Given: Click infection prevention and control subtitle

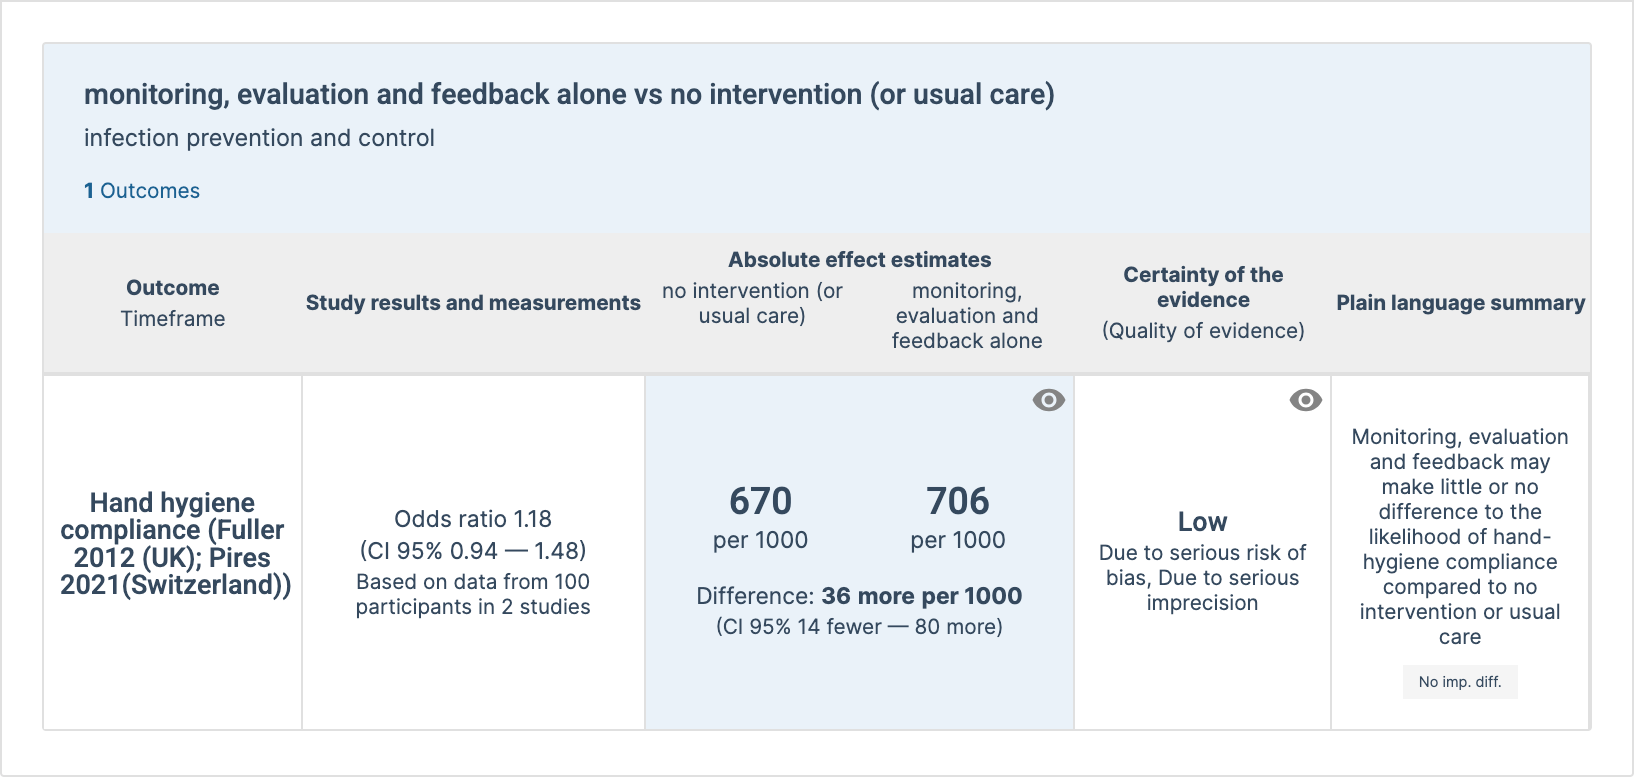Looking at the screenshot, I should click(259, 138).
